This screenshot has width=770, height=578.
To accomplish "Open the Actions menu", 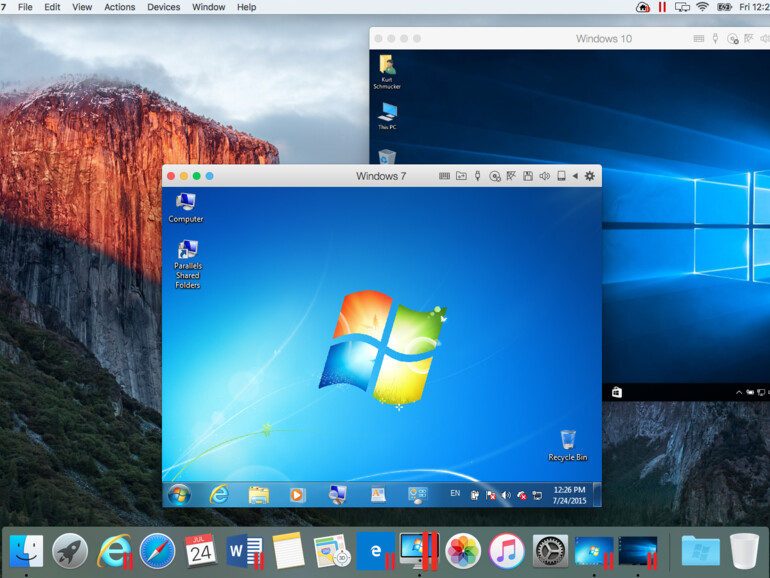I will (x=119, y=7).
